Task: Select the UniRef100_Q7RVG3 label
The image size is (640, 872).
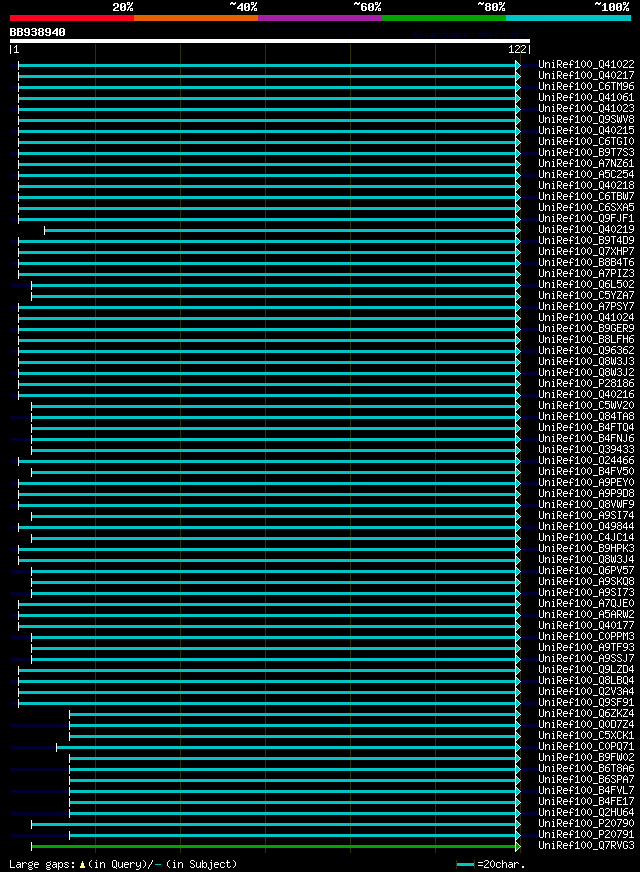Action: [x=586, y=845]
